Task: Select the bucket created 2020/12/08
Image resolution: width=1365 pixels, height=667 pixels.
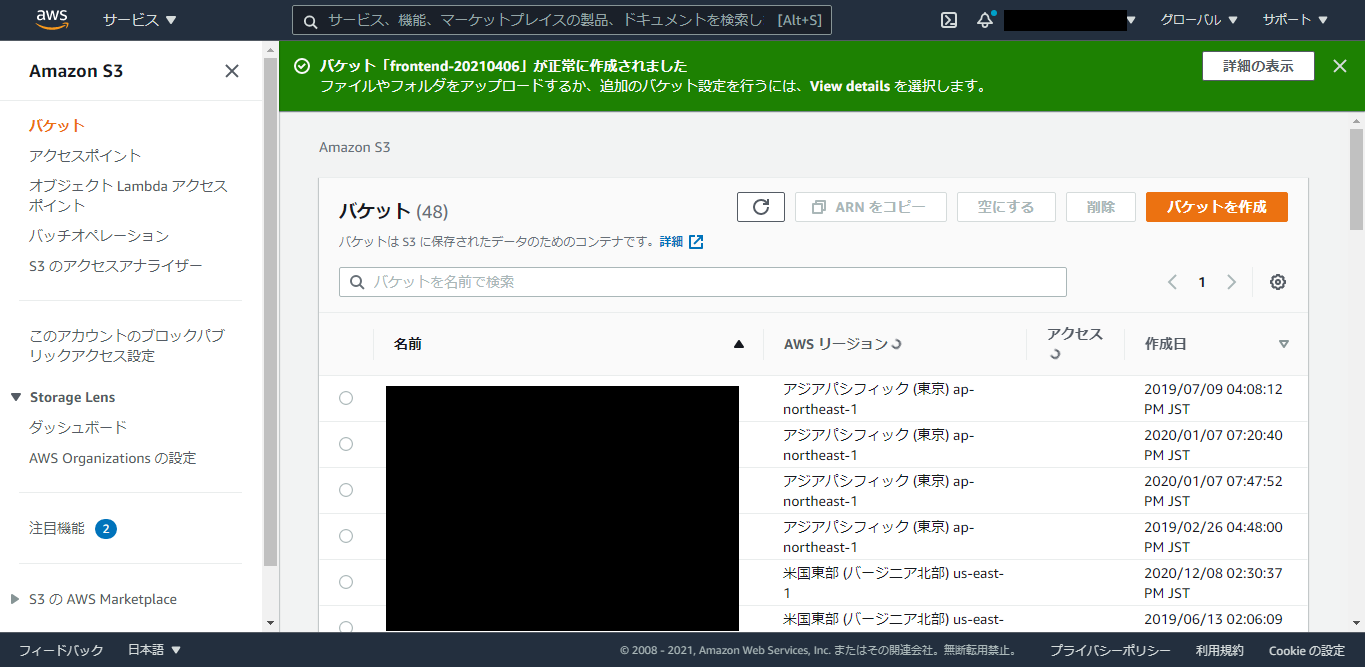Action: (346, 582)
